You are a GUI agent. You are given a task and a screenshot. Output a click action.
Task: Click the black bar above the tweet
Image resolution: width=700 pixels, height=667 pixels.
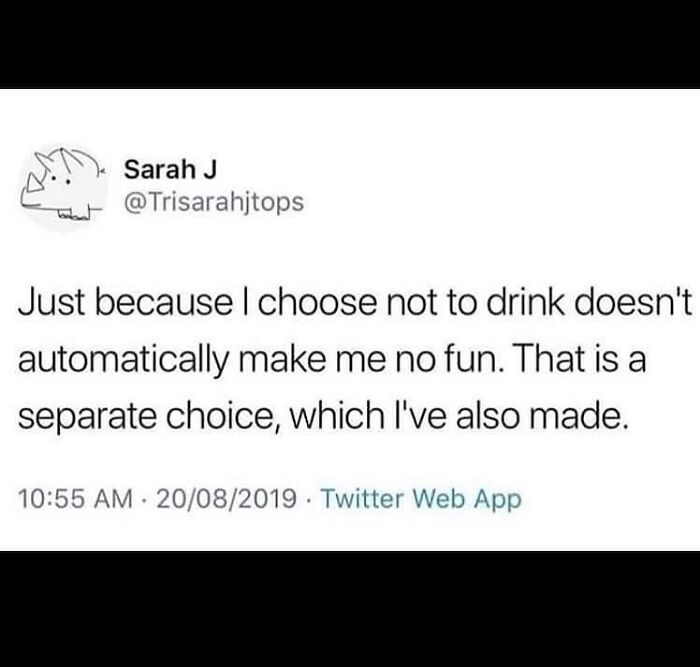click(x=350, y=44)
